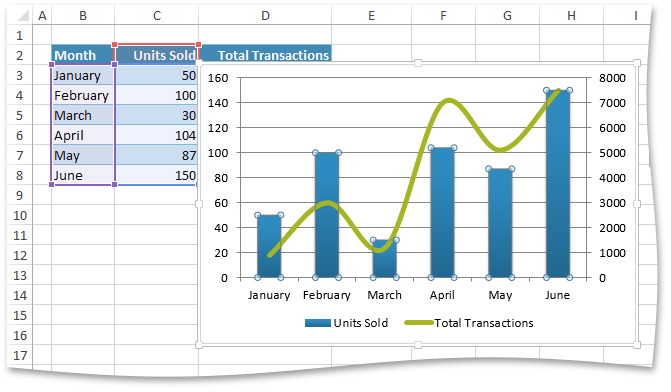The image size is (671, 392).
Task: Click the select-all corner triangle icon
Action: (23, 15)
